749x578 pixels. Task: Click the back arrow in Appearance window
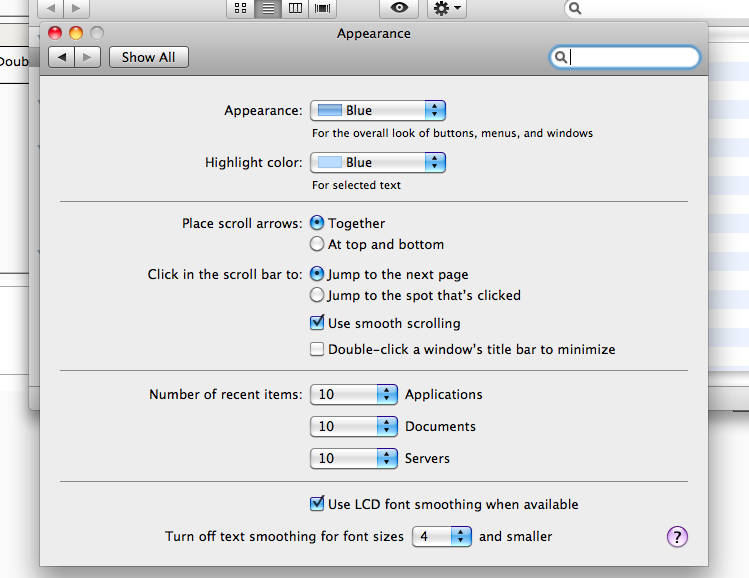pyautogui.click(x=62, y=57)
